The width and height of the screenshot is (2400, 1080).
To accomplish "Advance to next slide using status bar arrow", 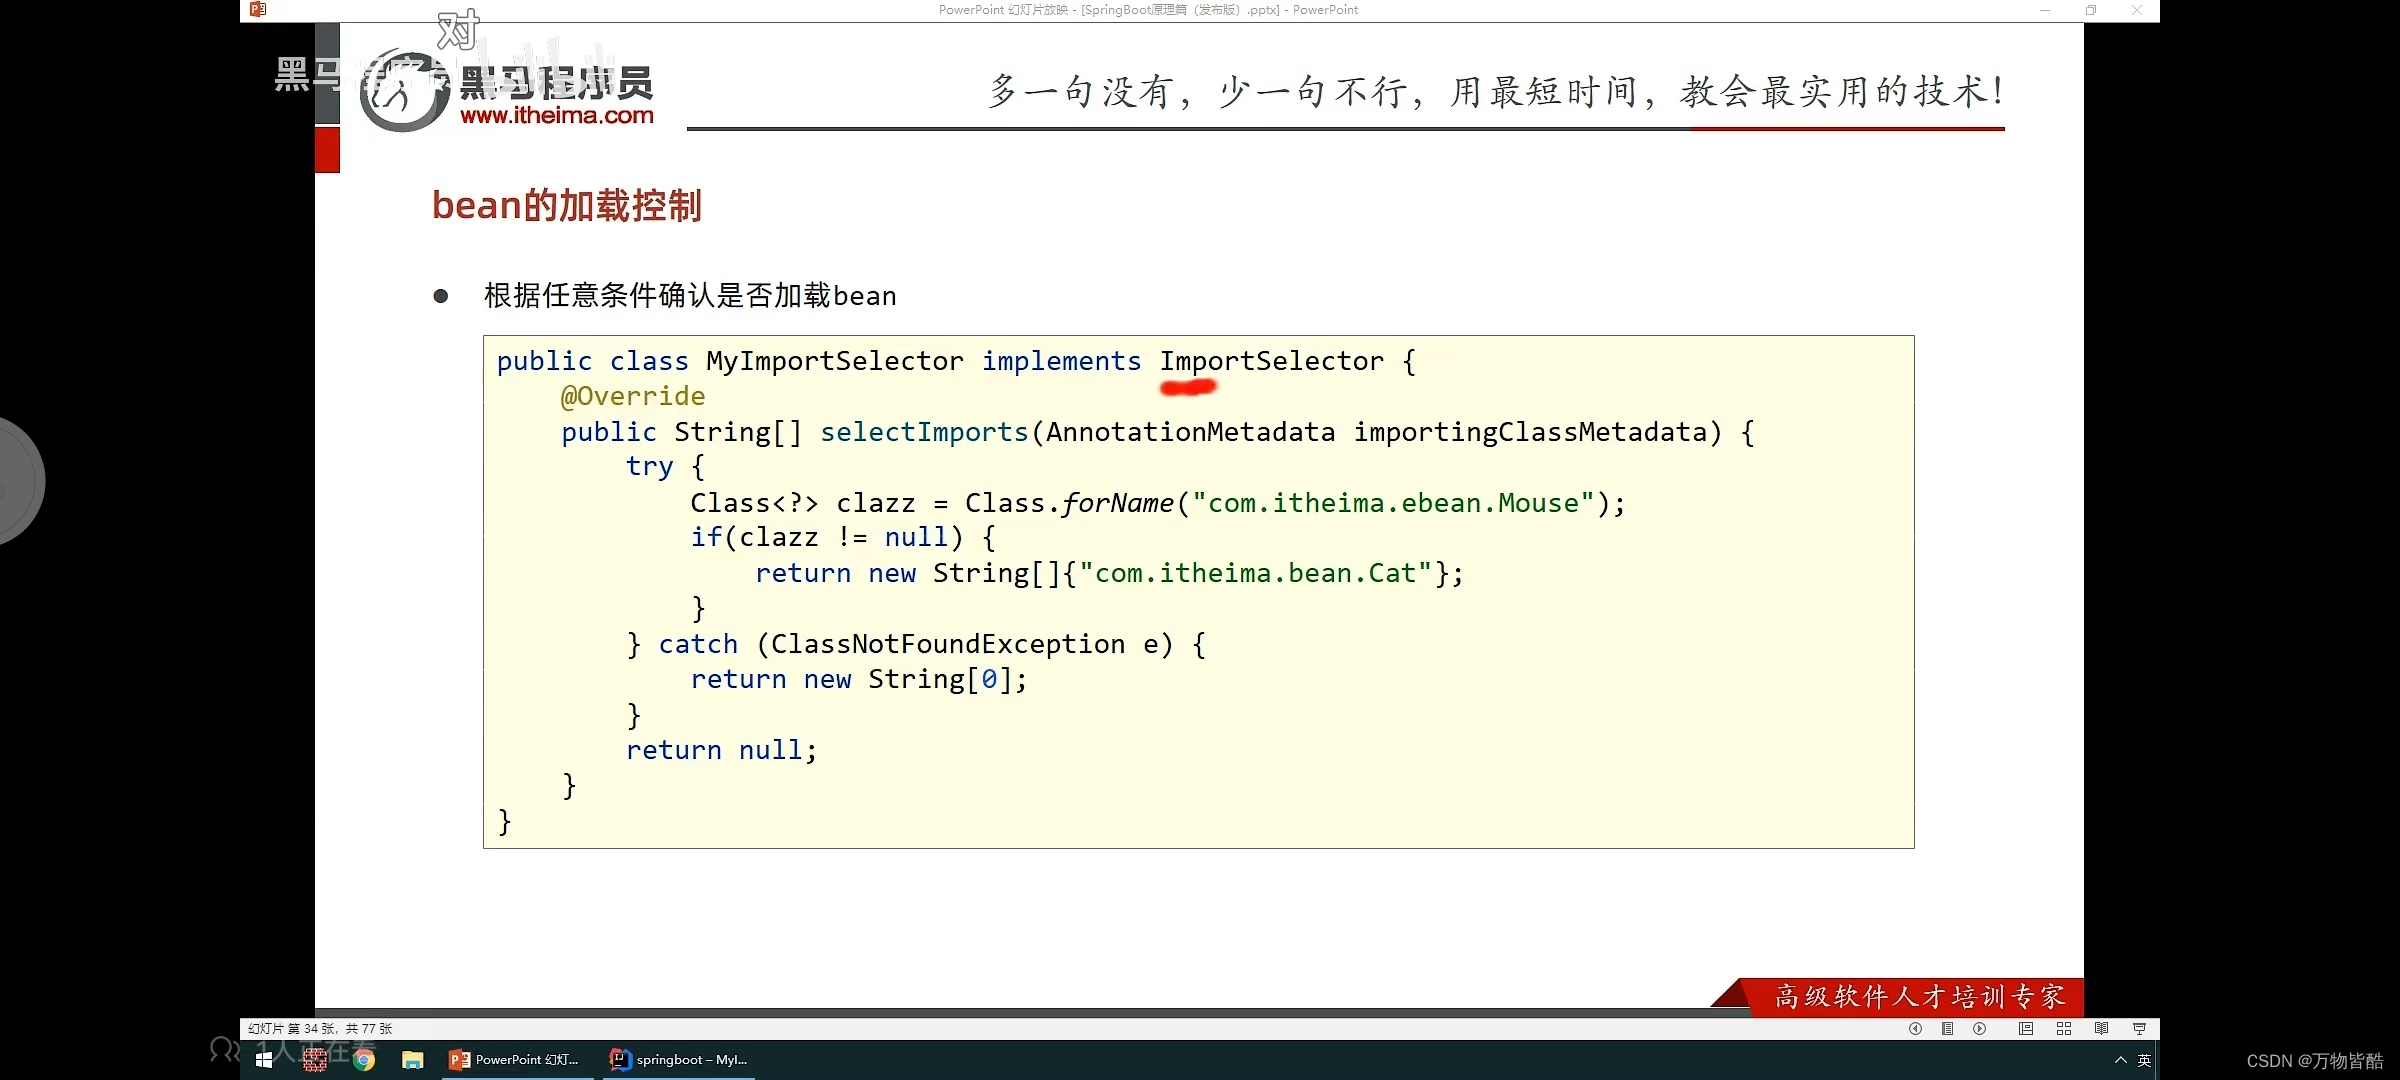I will [x=1979, y=1029].
